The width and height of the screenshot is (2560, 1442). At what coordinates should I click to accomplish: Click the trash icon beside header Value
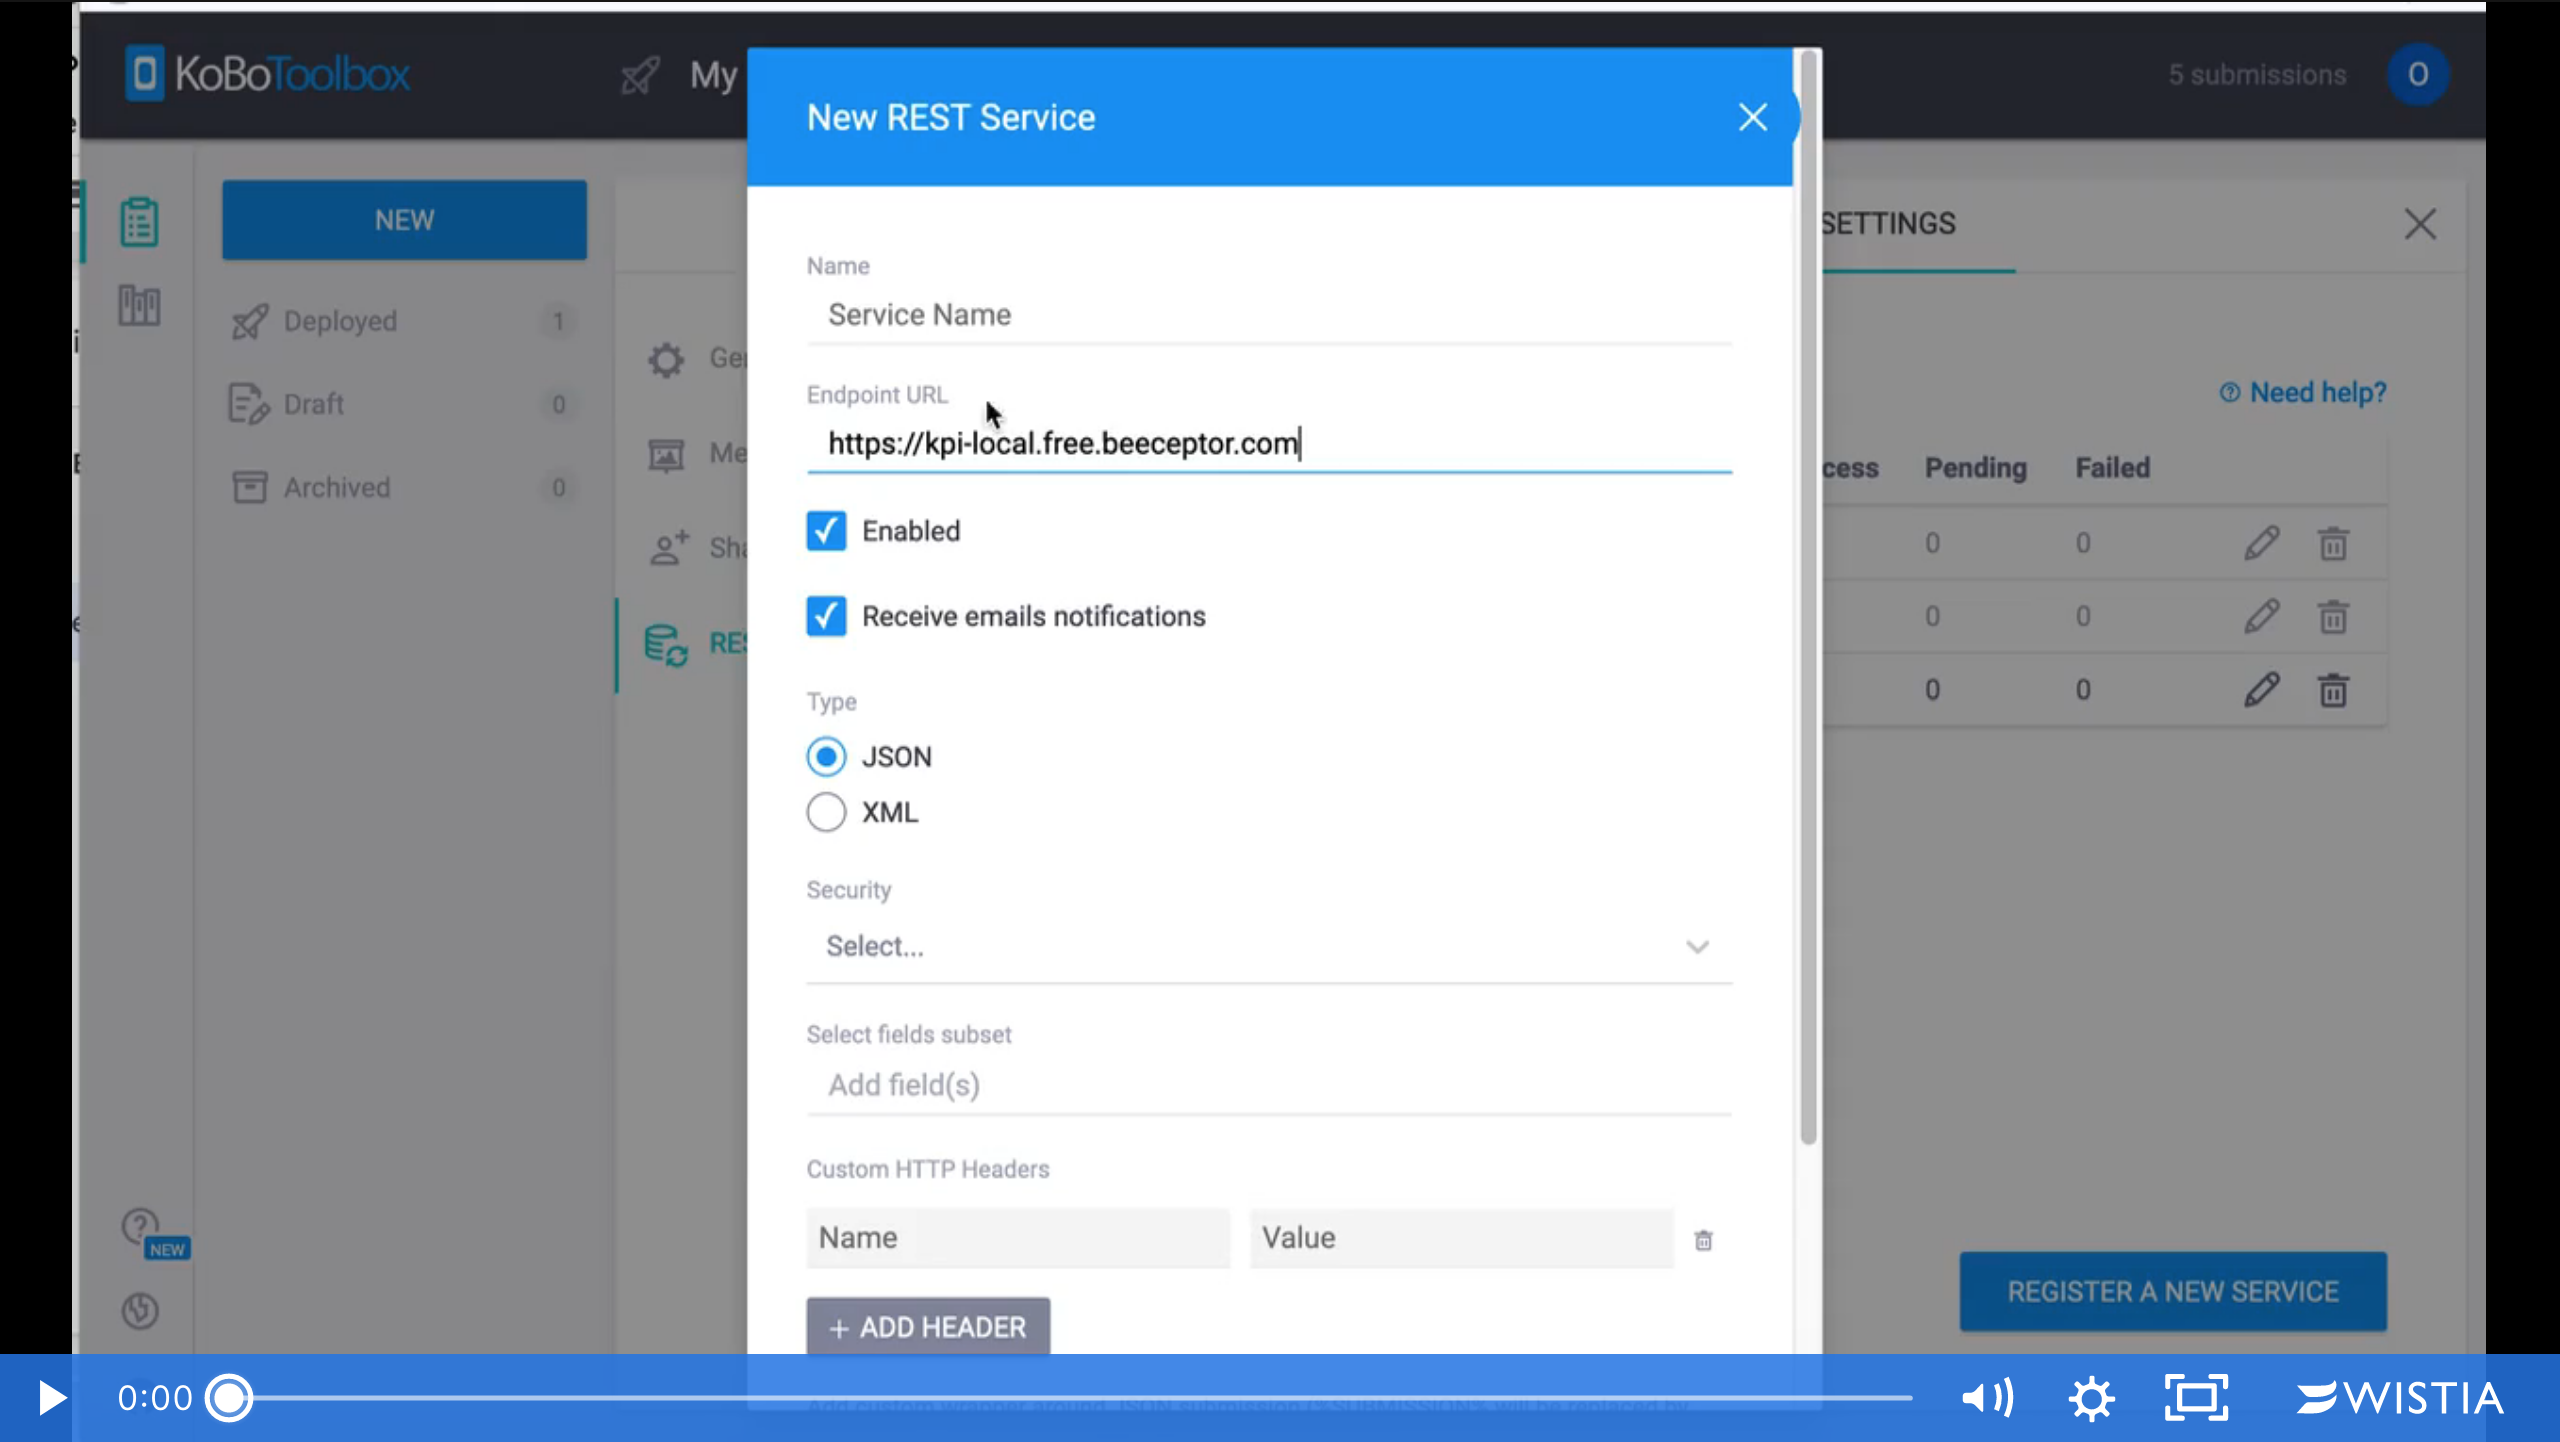[x=1703, y=1240]
